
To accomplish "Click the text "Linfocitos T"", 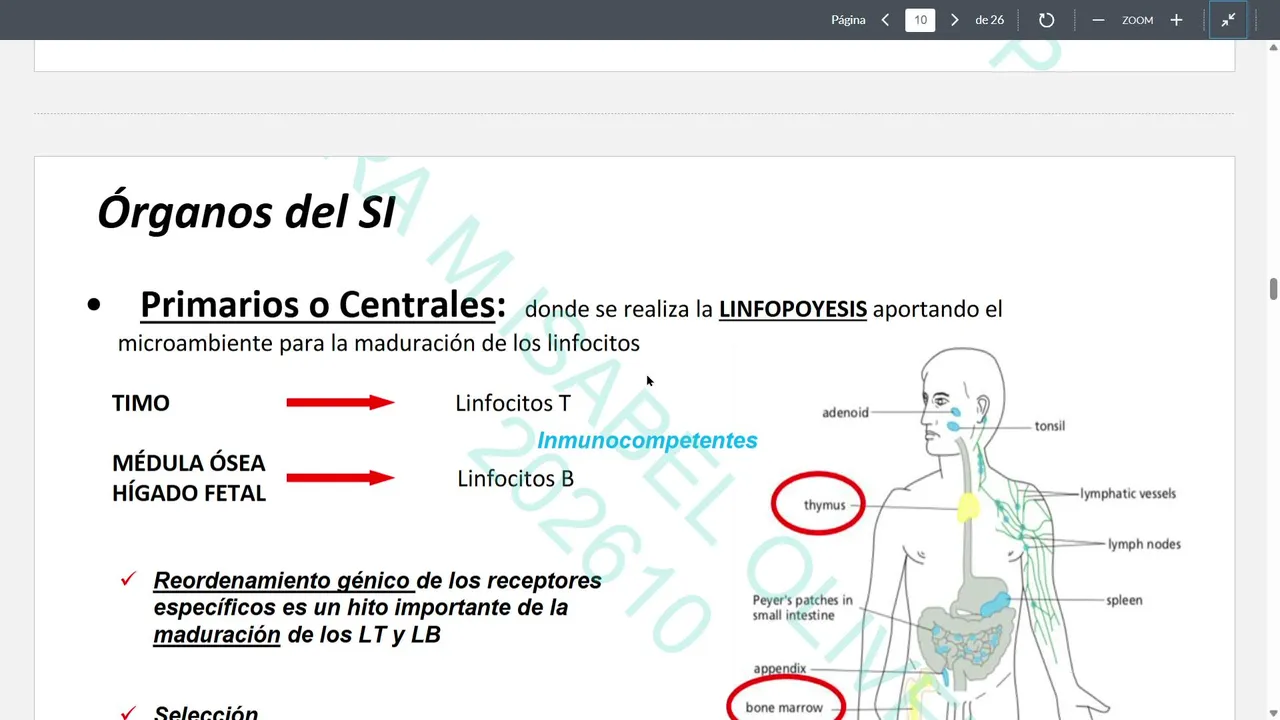I will pos(513,403).
